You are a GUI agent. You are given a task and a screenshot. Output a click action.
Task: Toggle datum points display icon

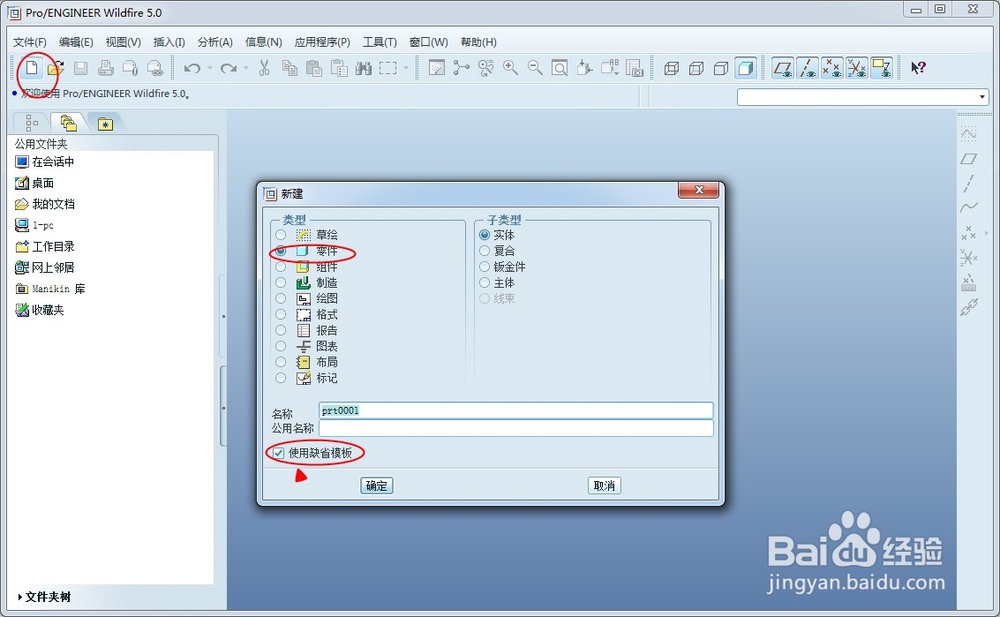pos(832,68)
